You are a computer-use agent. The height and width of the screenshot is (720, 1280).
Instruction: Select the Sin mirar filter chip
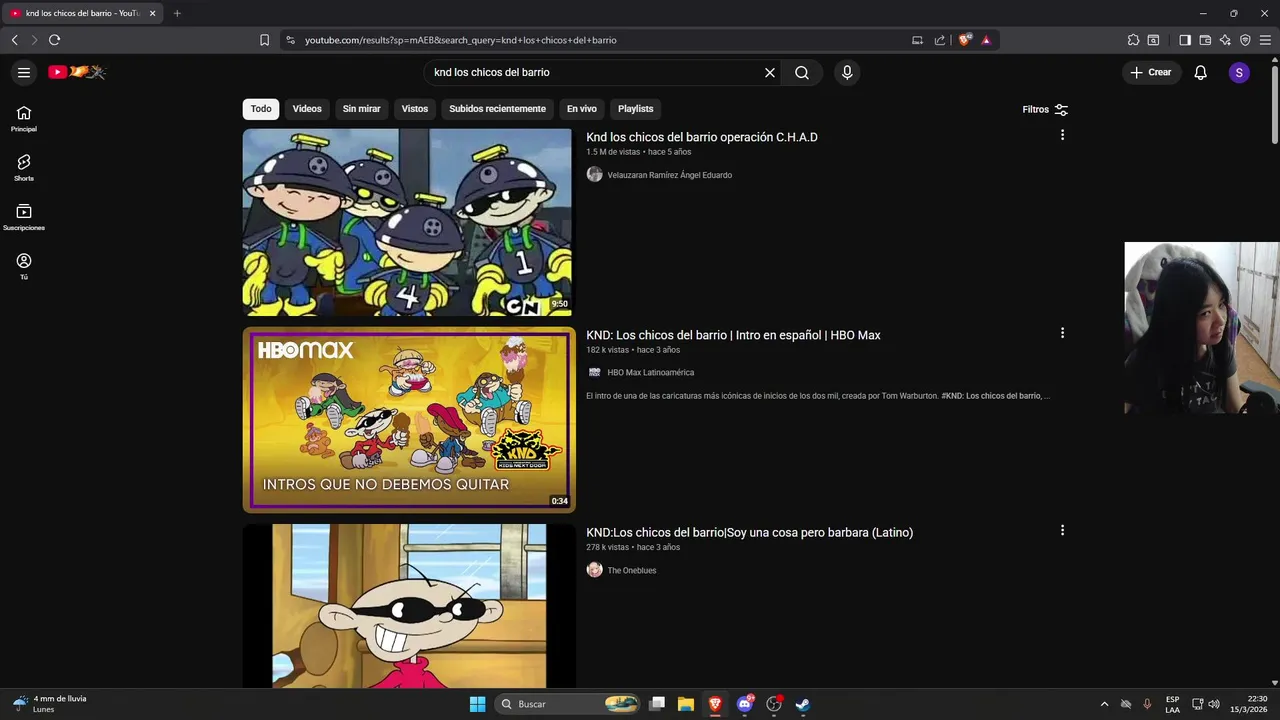pyautogui.click(x=361, y=109)
